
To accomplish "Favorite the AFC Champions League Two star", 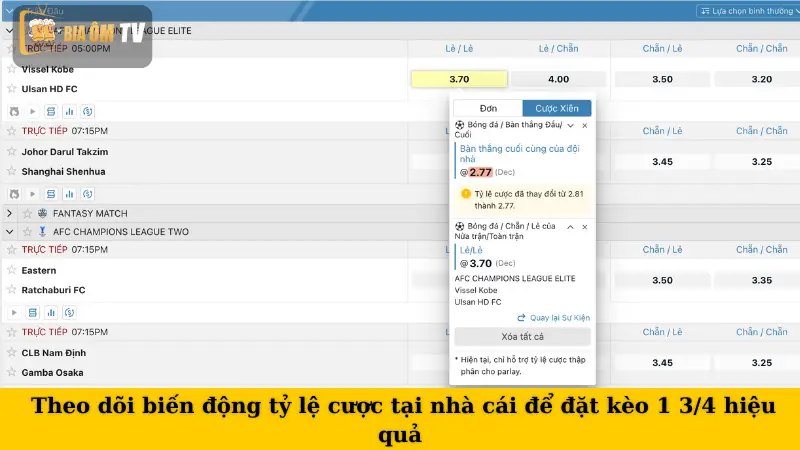I will (28, 232).
